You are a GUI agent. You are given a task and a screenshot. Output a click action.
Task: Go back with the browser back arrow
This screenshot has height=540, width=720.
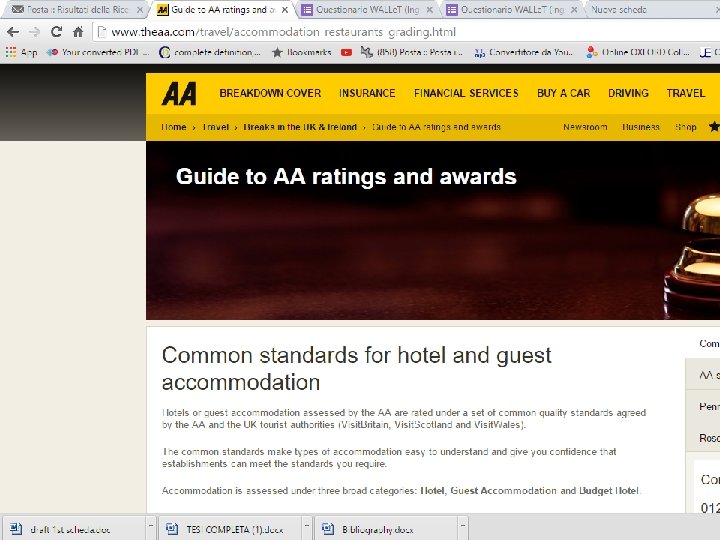click(x=13, y=32)
